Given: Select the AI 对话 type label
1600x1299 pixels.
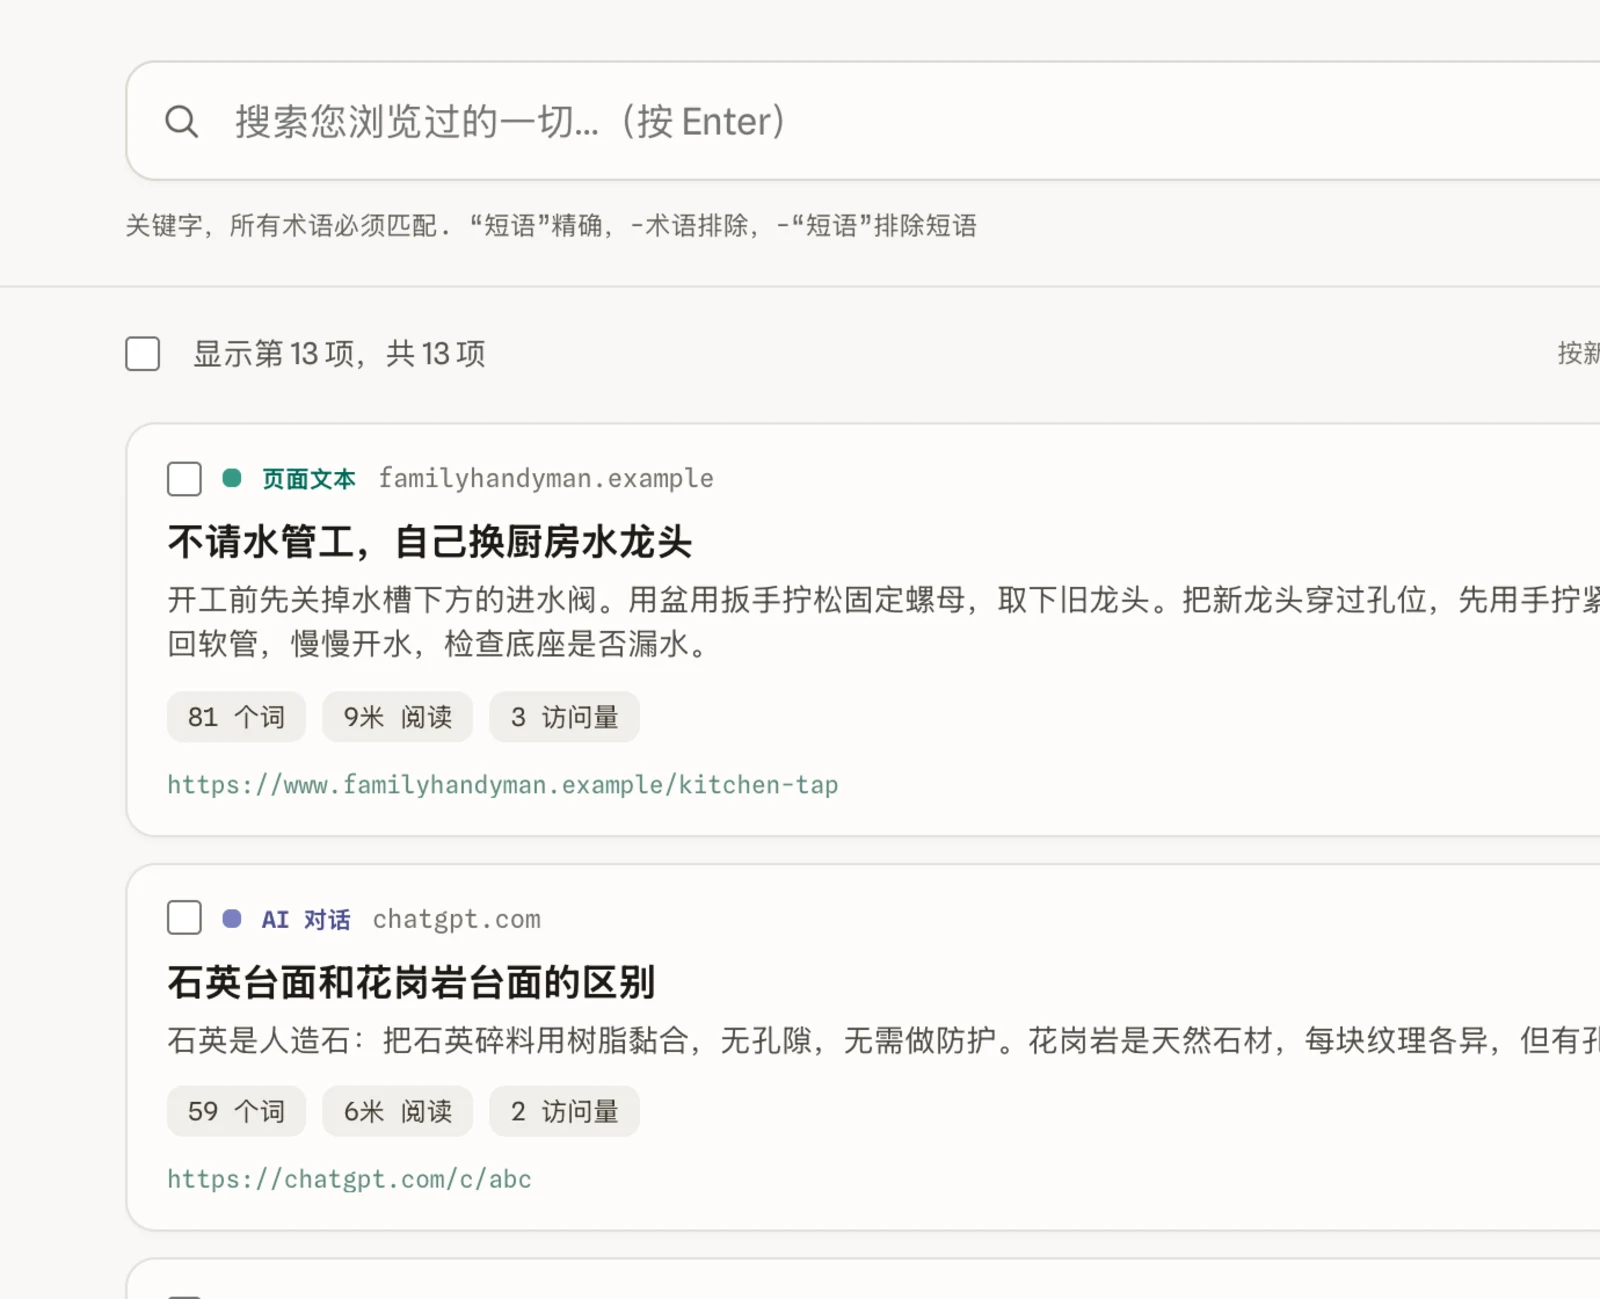Looking at the screenshot, I should 306,919.
